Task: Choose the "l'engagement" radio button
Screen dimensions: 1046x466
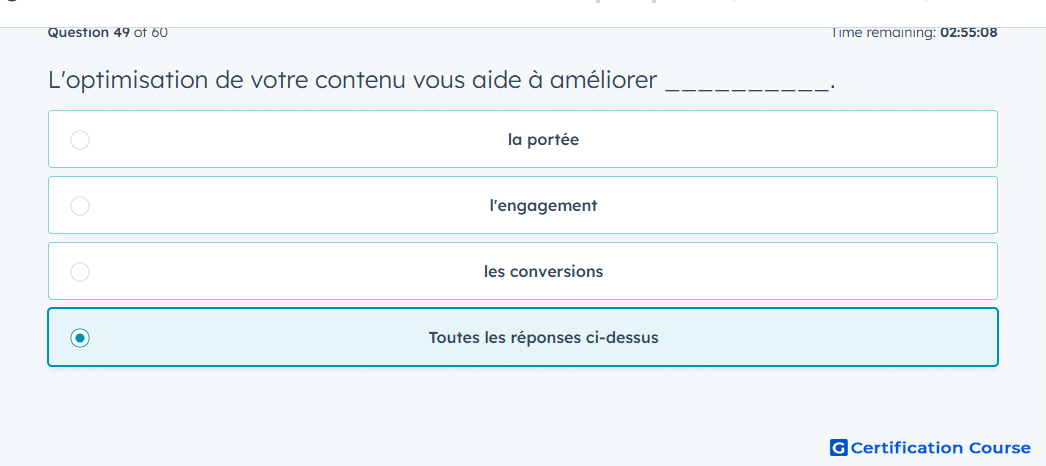Action: pos(80,206)
